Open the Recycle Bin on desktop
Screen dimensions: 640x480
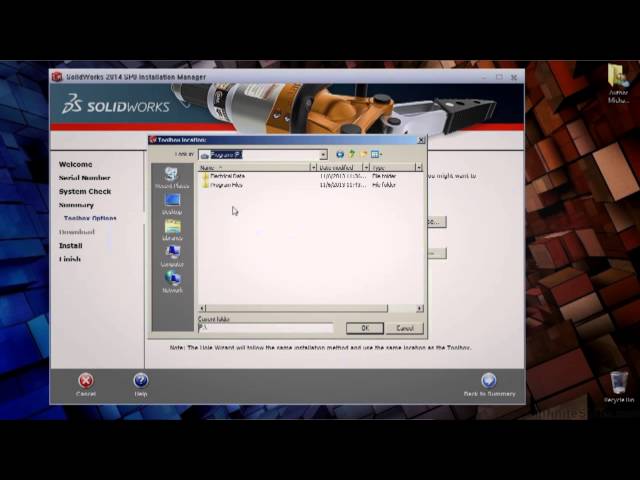(x=619, y=387)
